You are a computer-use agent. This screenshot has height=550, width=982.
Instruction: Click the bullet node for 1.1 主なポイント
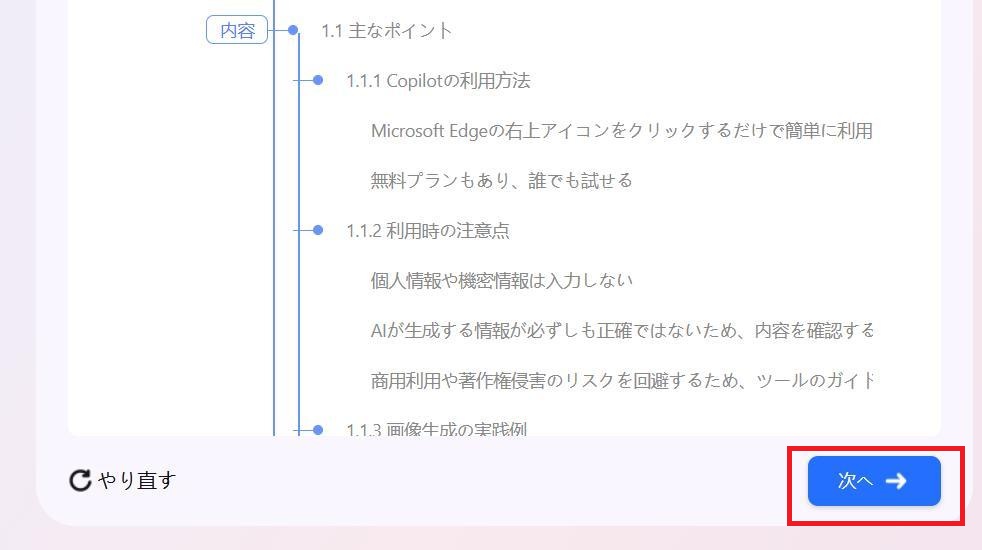(293, 30)
